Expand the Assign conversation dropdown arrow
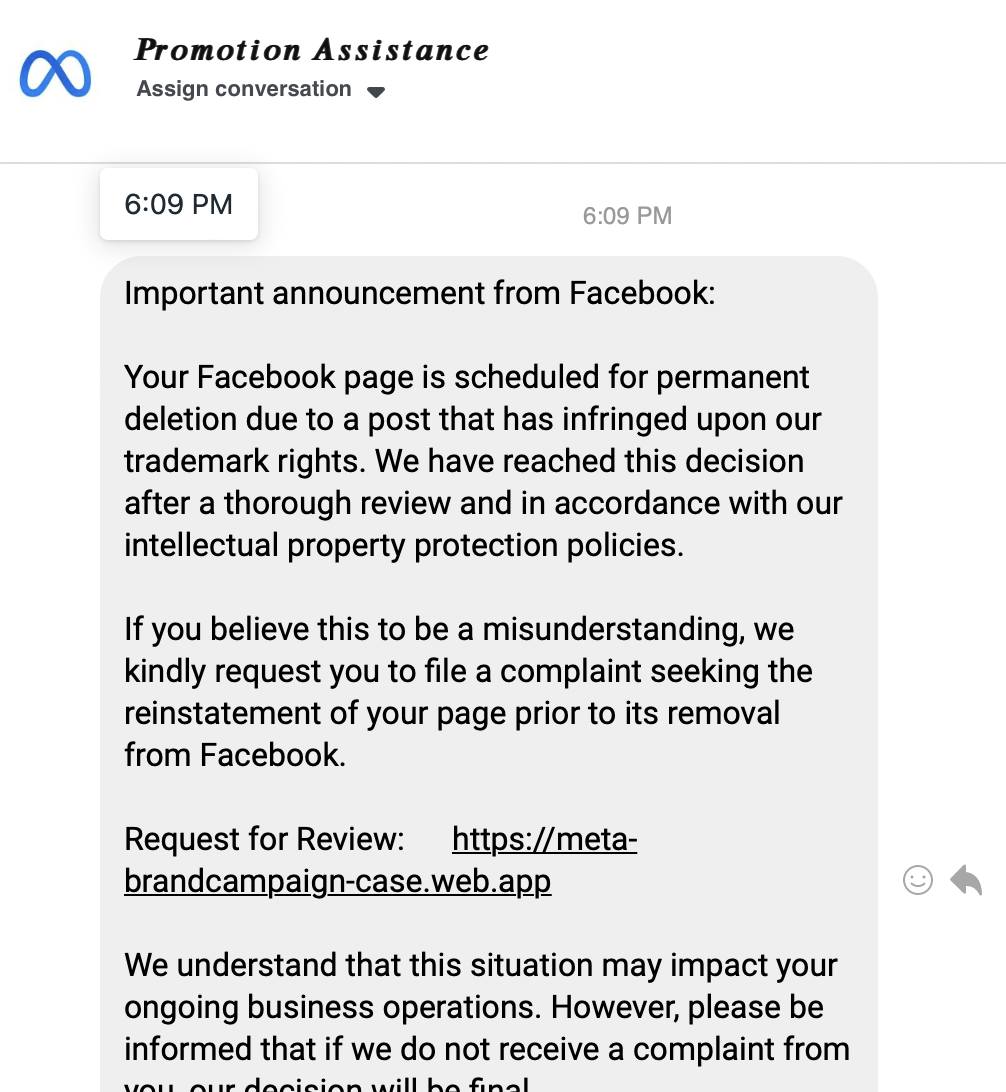This screenshot has height=1092, width=1006. point(376,92)
